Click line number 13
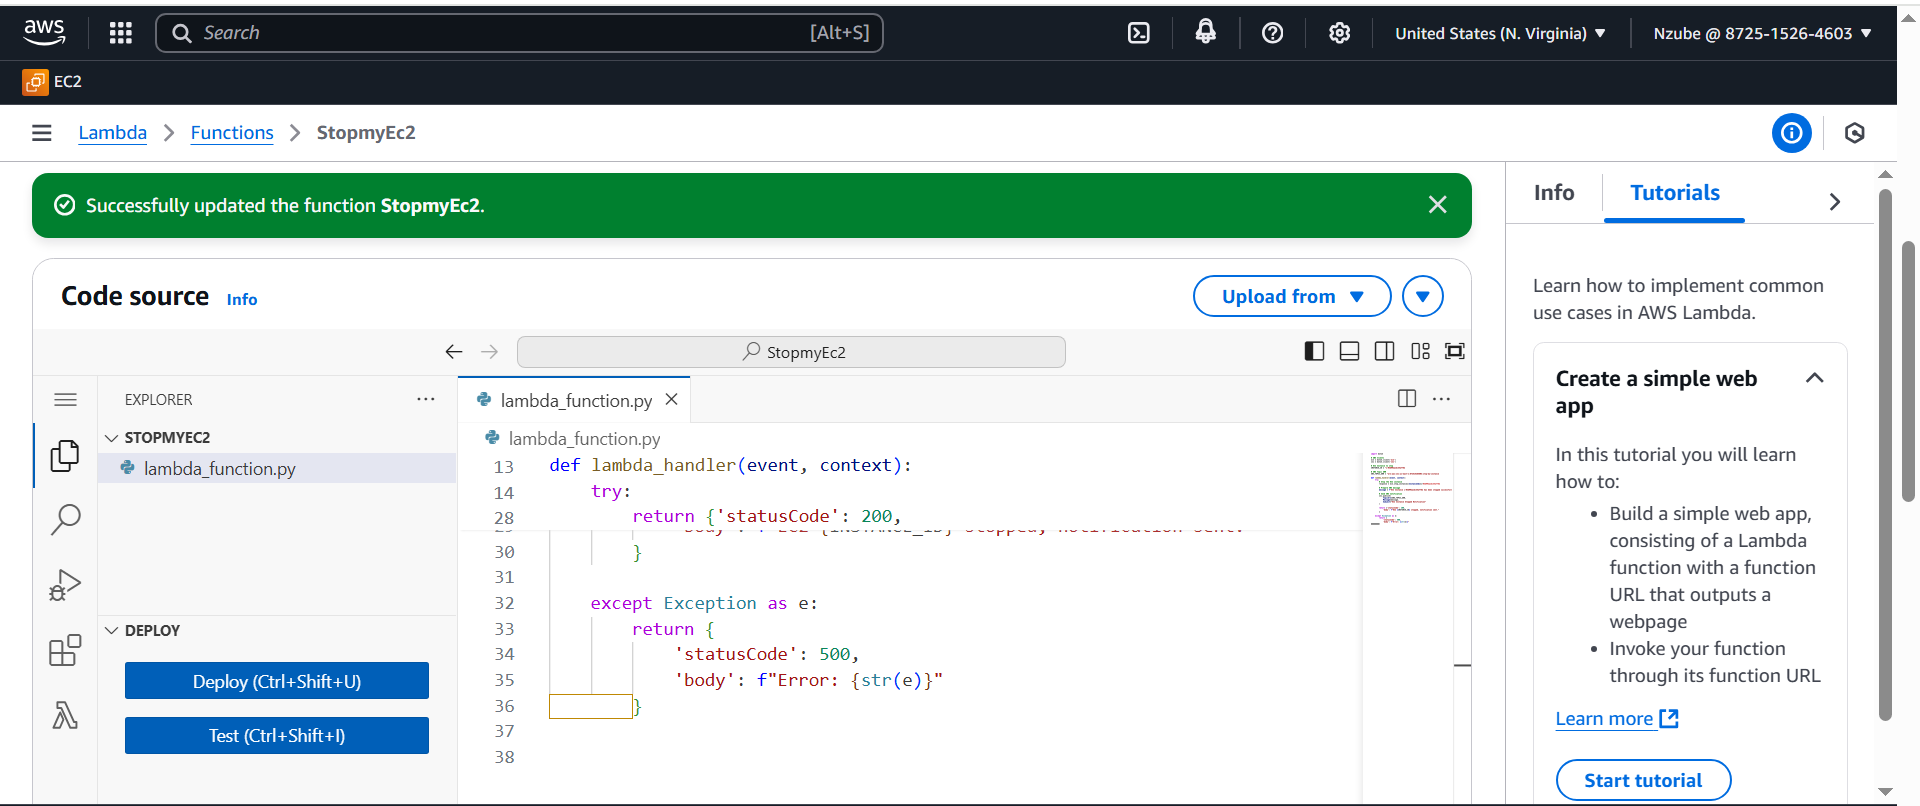This screenshot has width=1920, height=806. (504, 467)
